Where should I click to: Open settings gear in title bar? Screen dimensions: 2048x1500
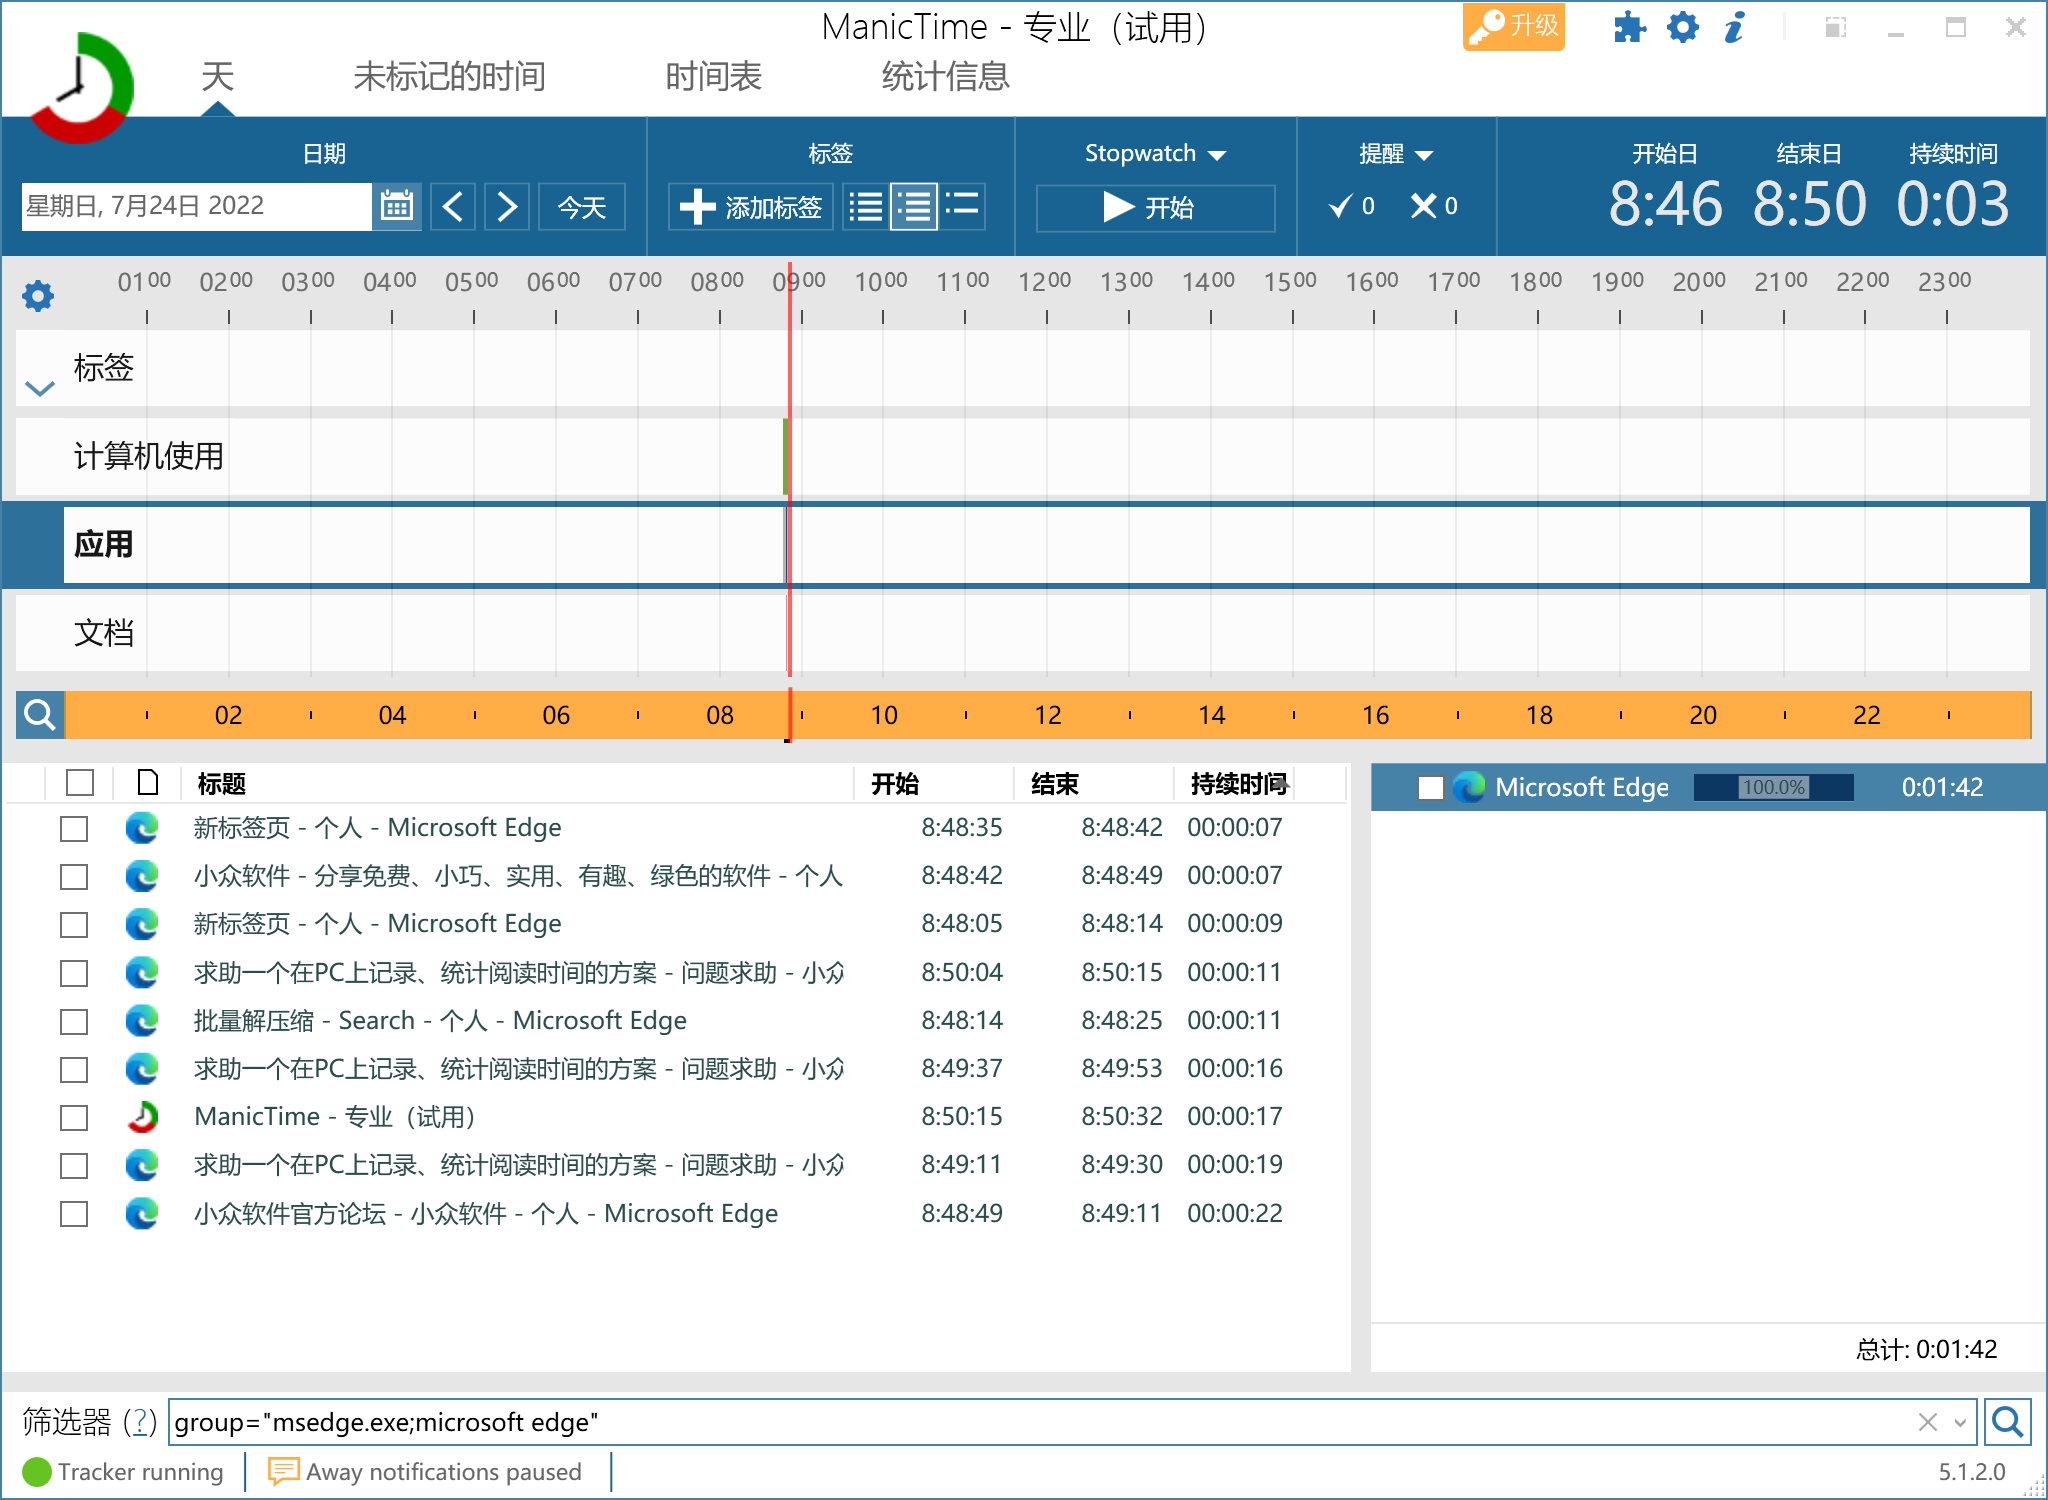1682,27
